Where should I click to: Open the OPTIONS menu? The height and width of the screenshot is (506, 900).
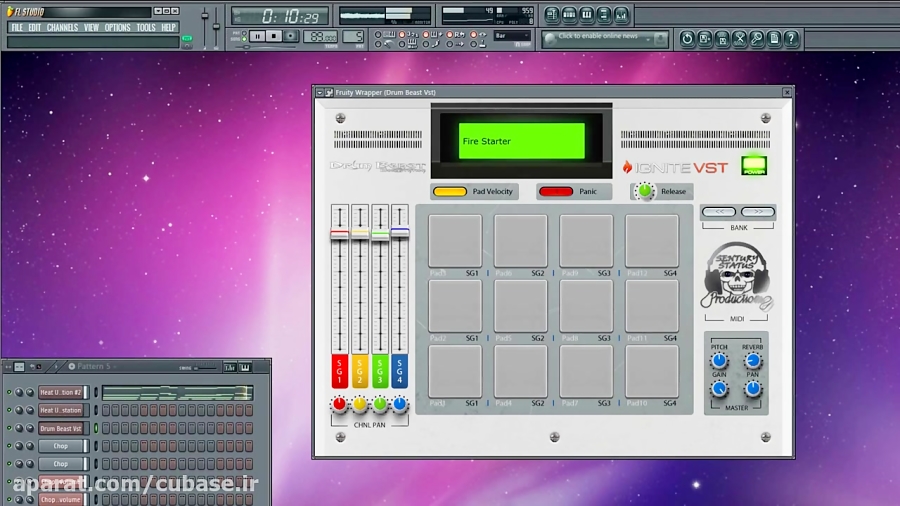coord(117,28)
